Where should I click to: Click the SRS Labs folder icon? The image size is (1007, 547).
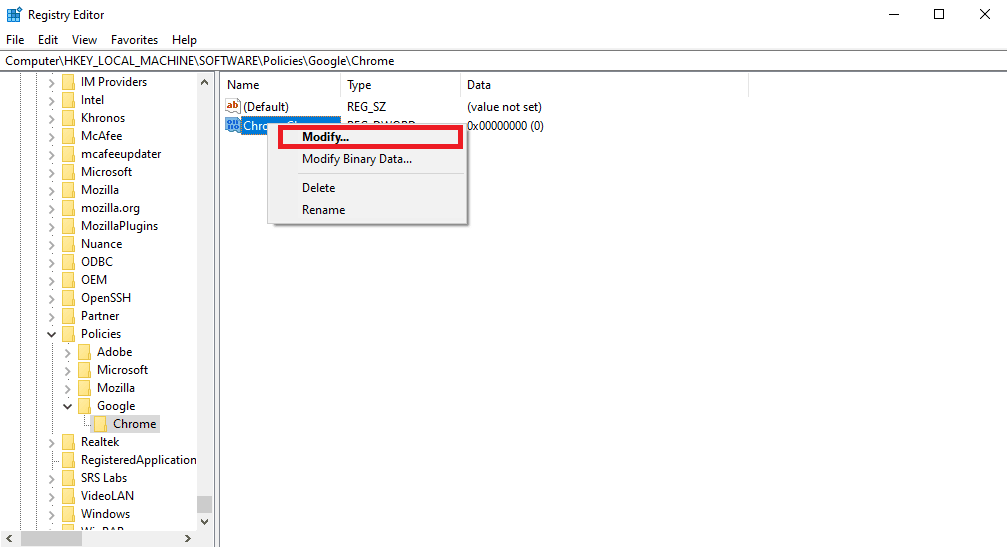point(69,478)
